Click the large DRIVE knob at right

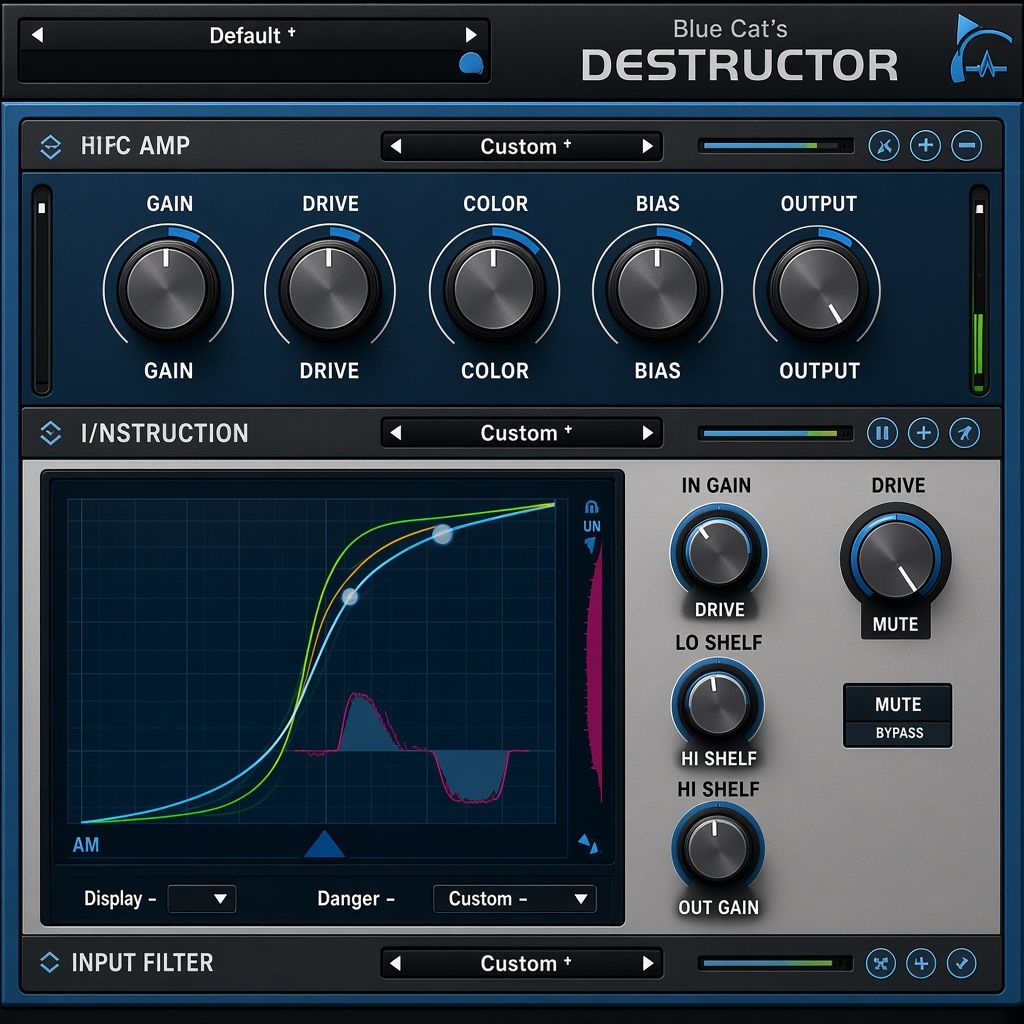point(896,558)
